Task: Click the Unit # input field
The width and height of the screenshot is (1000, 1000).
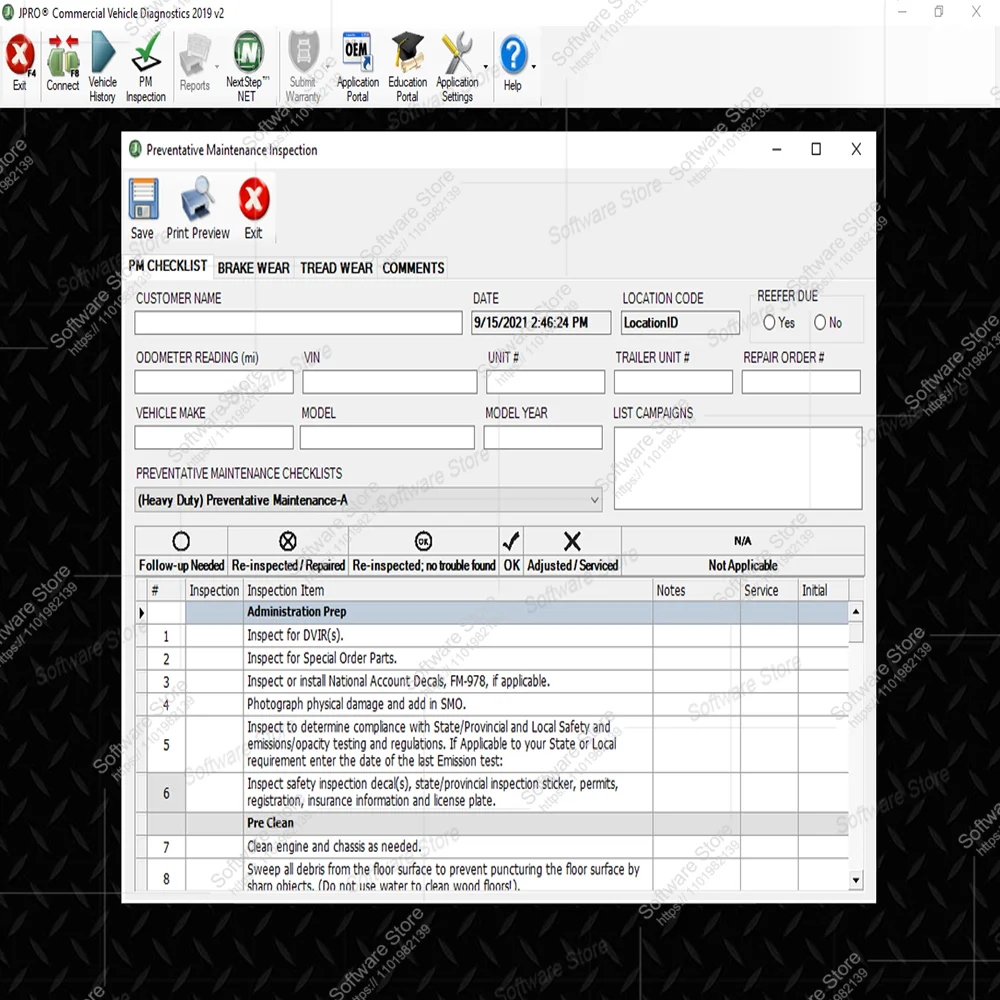Action: click(545, 382)
